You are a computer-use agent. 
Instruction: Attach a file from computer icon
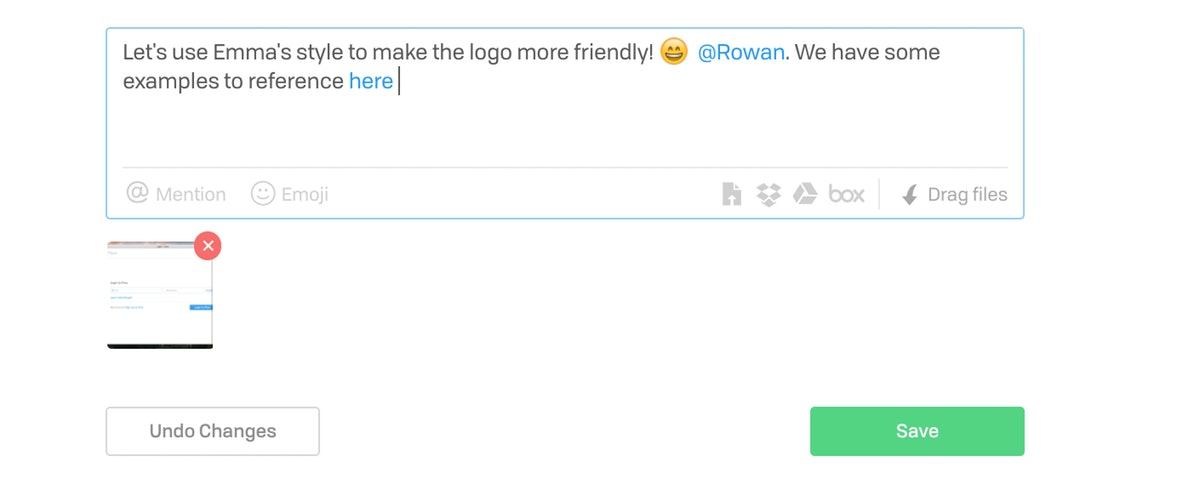(x=732, y=194)
